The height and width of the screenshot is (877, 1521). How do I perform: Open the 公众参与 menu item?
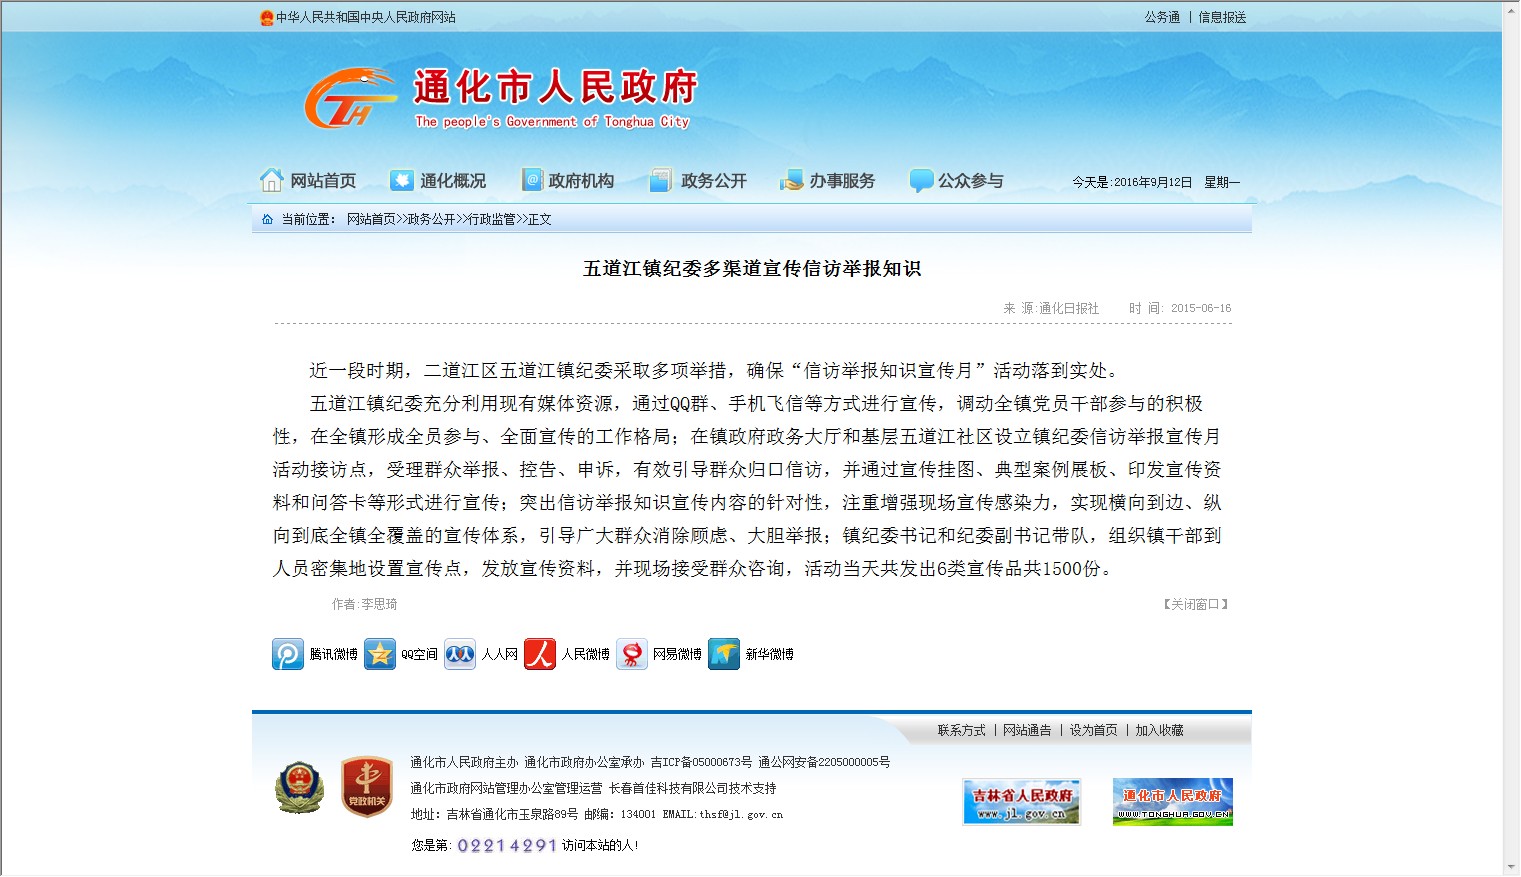pyautogui.click(x=957, y=181)
